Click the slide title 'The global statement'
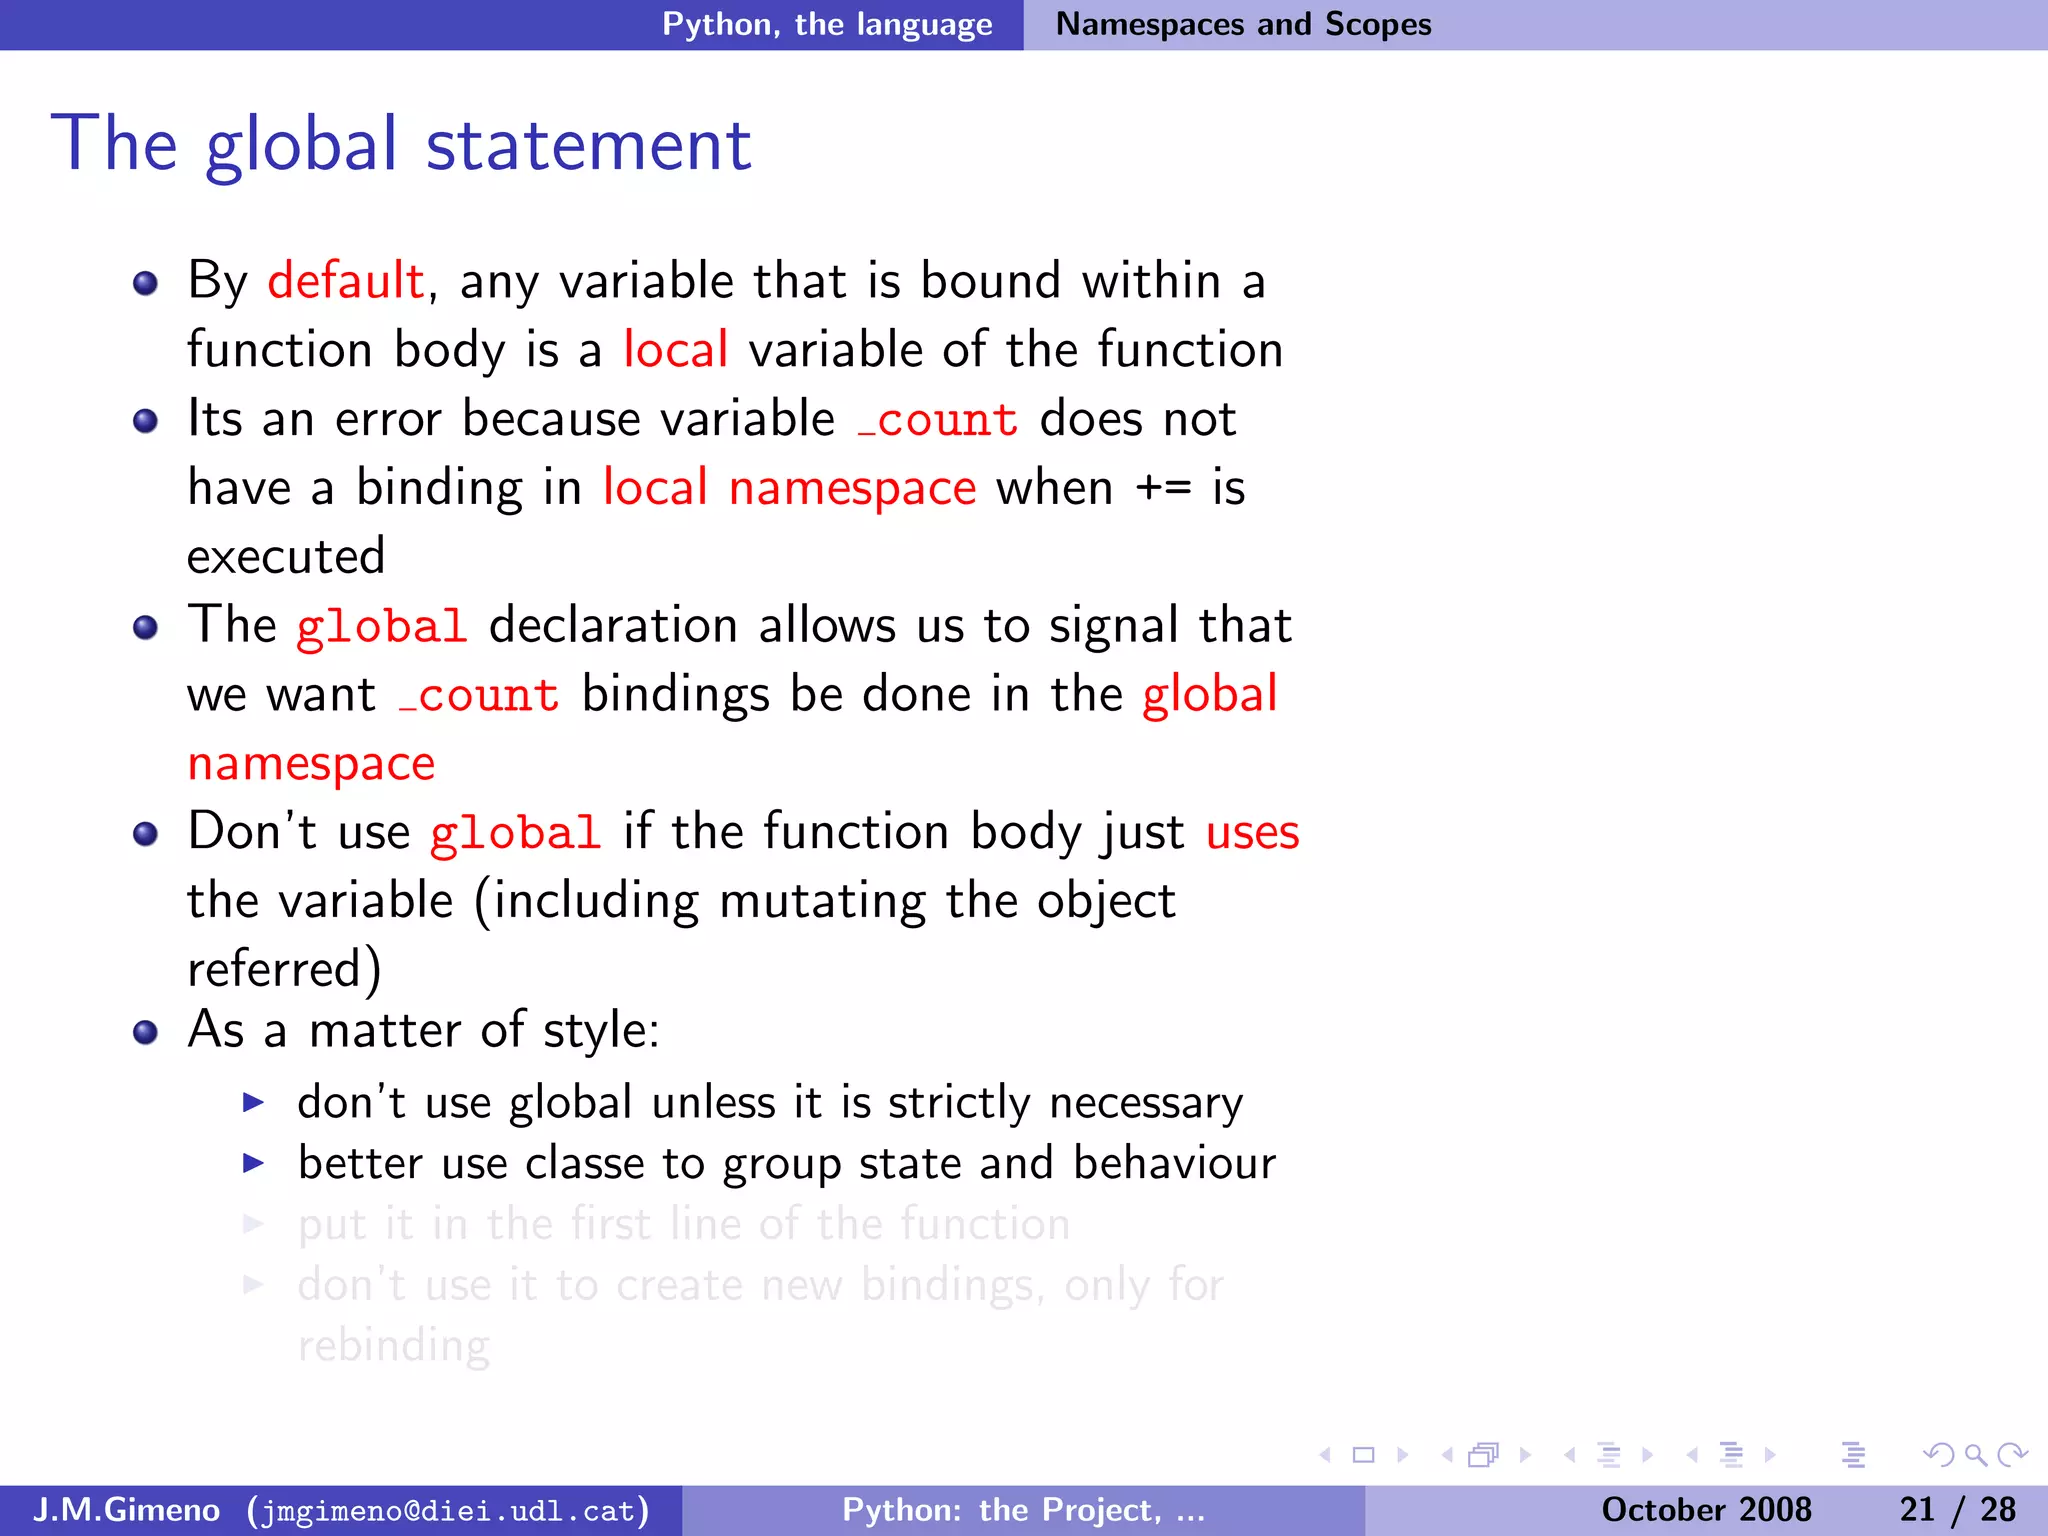This screenshot has width=2048, height=1536. 400,145
